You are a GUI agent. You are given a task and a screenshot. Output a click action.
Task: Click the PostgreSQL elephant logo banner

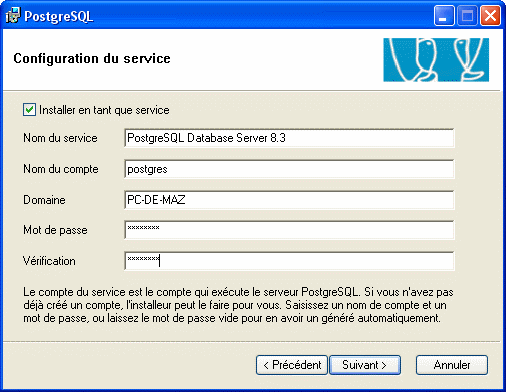[x=436, y=60]
